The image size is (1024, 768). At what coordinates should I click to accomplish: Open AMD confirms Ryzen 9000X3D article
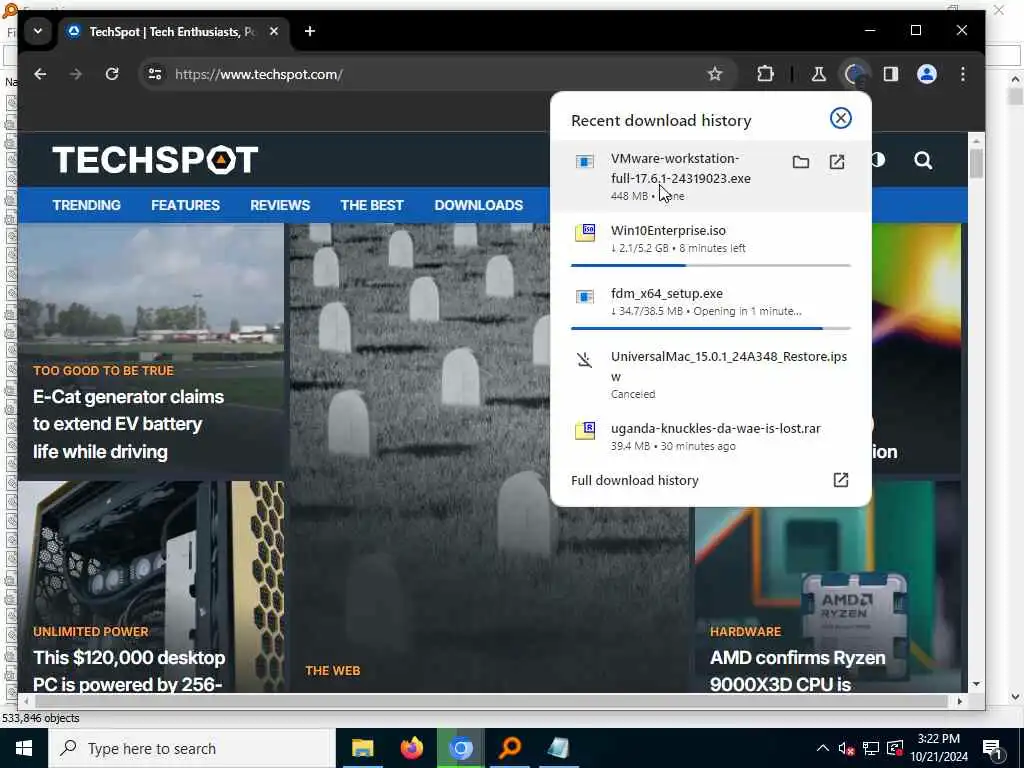(x=797, y=671)
